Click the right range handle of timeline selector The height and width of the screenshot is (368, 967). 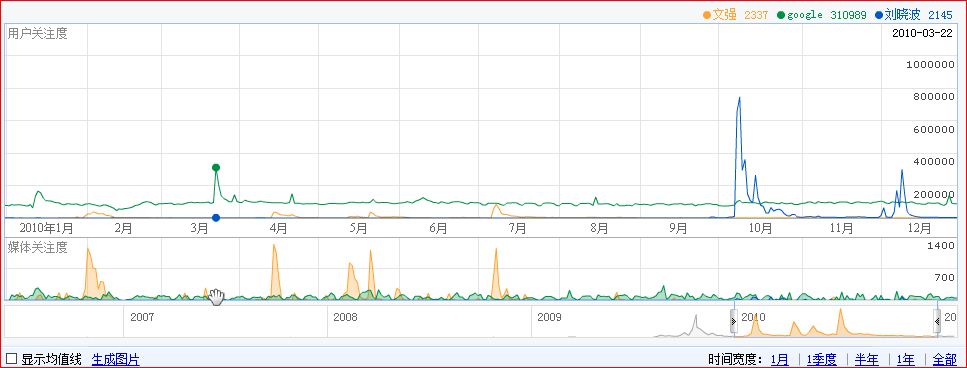937,321
